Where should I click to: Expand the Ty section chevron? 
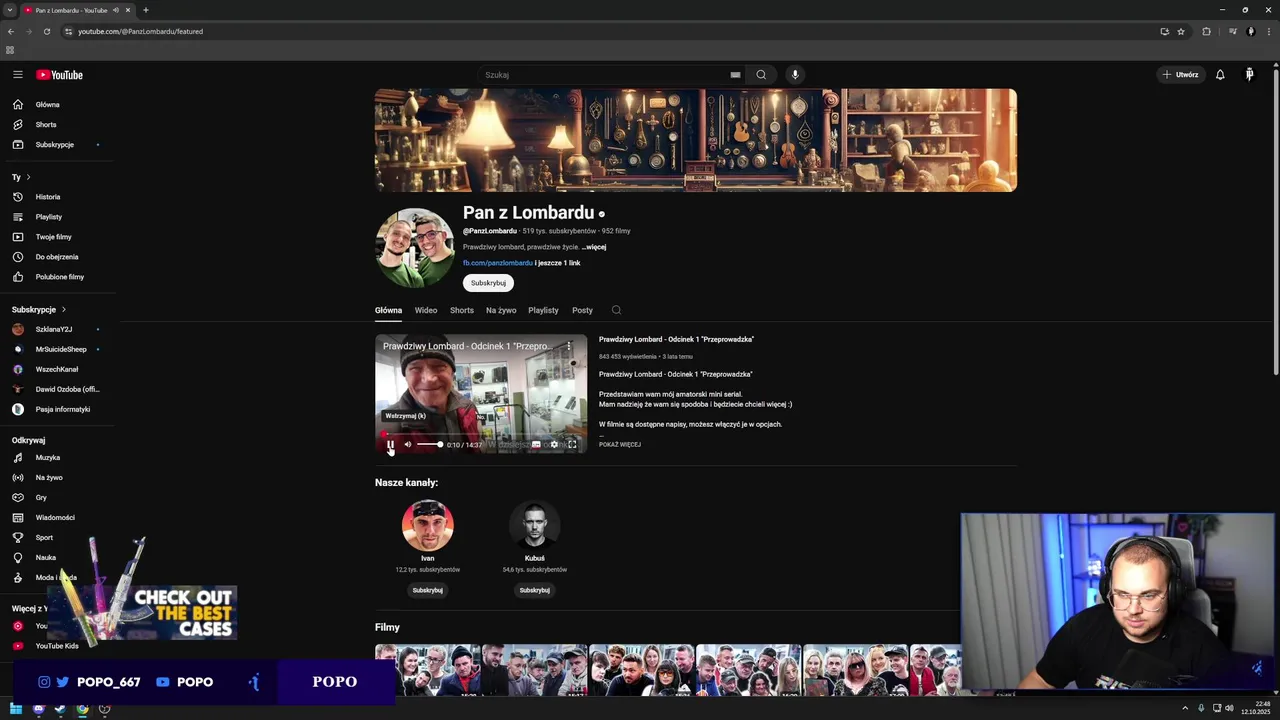click(28, 177)
